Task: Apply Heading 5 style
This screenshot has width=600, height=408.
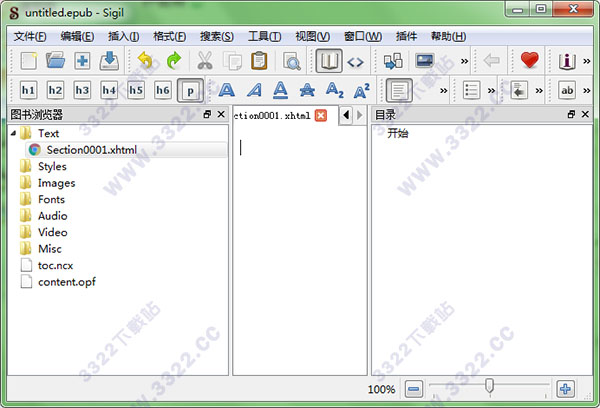Action: pyautogui.click(x=136, y=90)
